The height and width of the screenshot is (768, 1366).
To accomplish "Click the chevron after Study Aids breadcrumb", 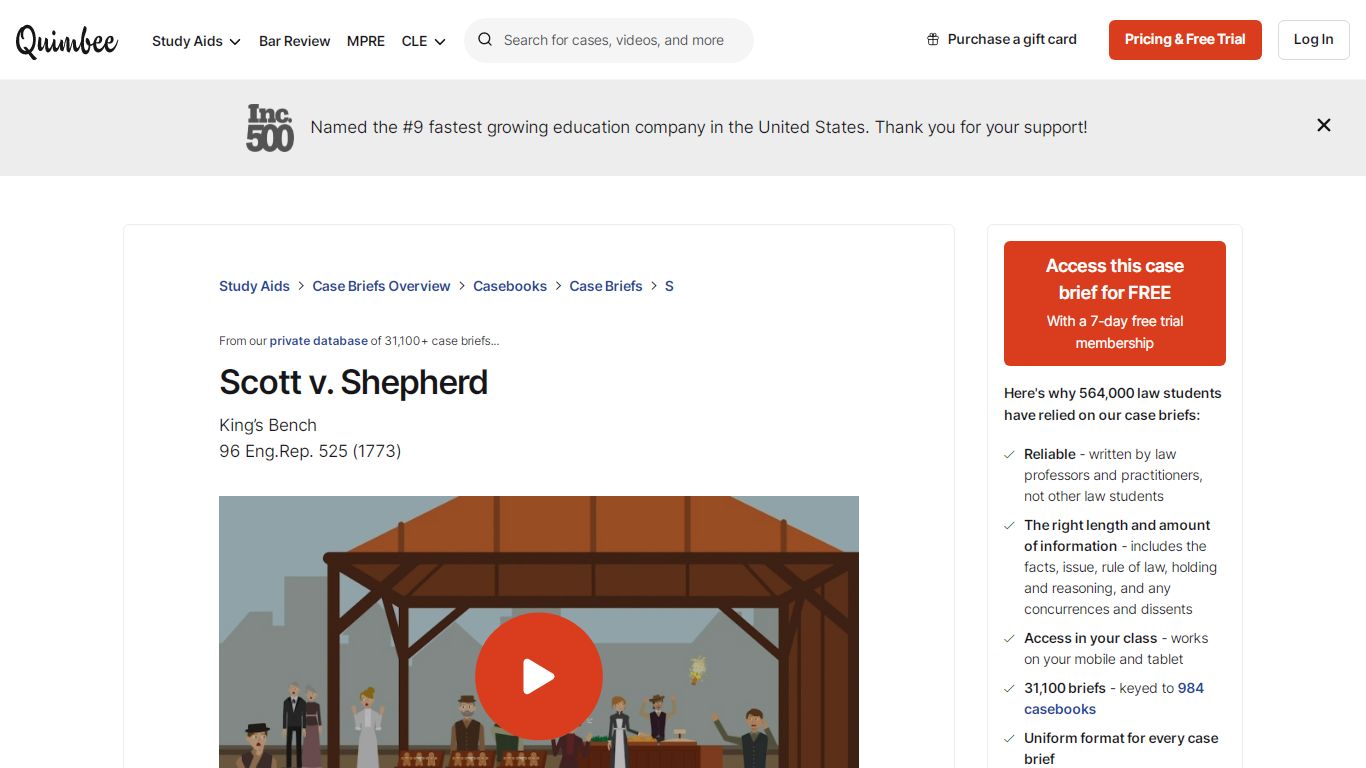I will click(301, 286).
